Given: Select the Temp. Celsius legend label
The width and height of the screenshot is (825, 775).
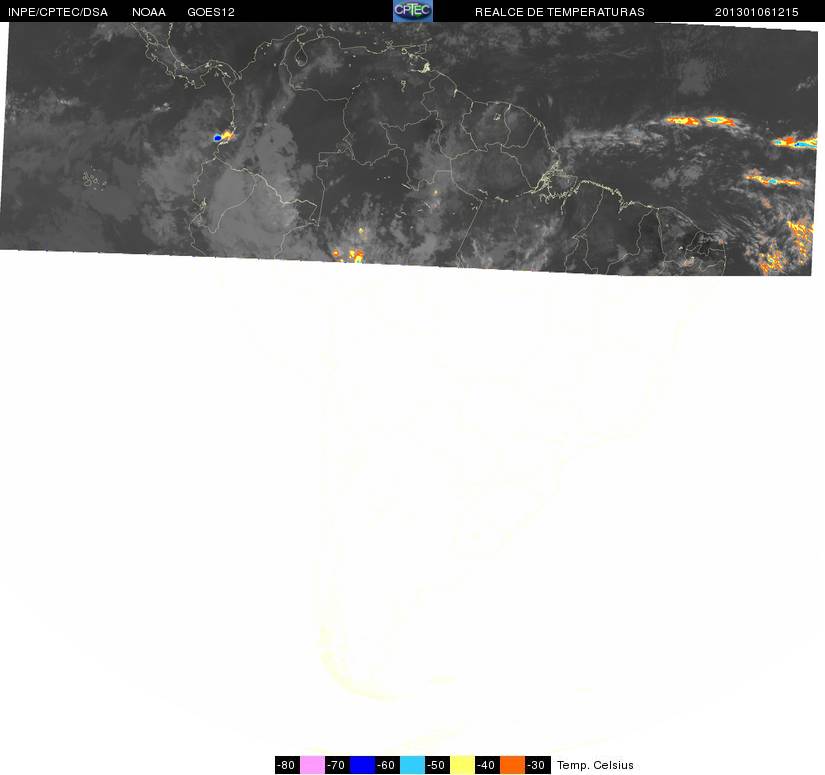Looking at the screenshot, I should [595, 765].
